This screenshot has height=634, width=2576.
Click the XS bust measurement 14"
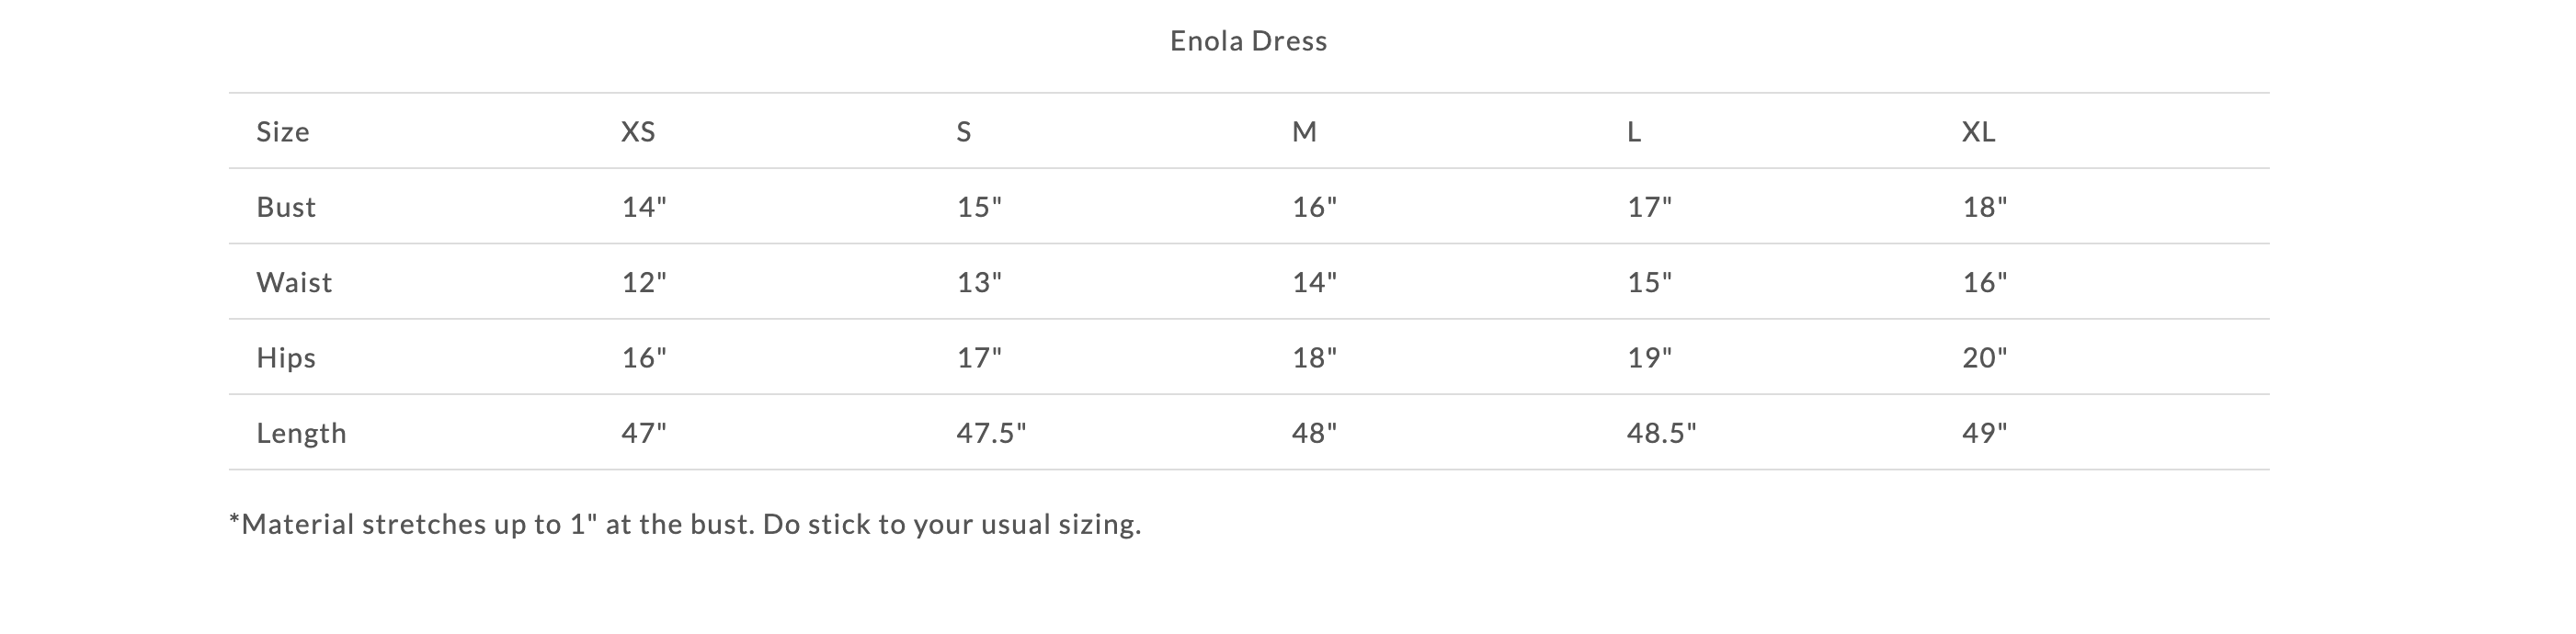click(644, 207)
